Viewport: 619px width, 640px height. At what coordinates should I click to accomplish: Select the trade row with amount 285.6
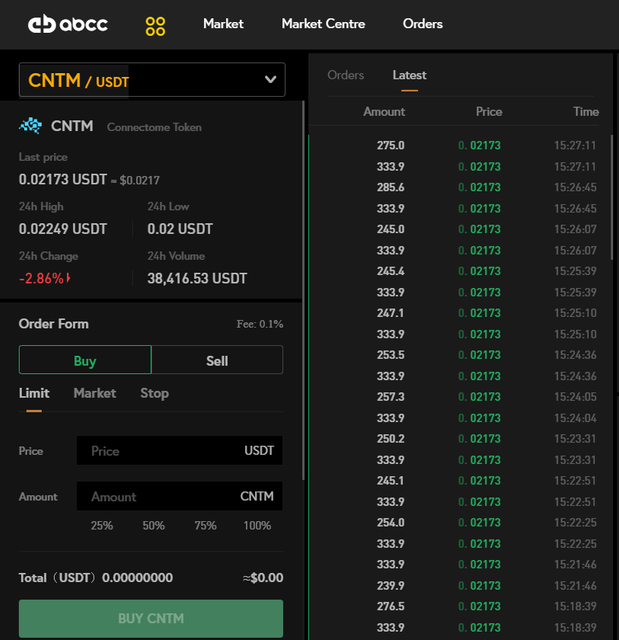[460, 187]
